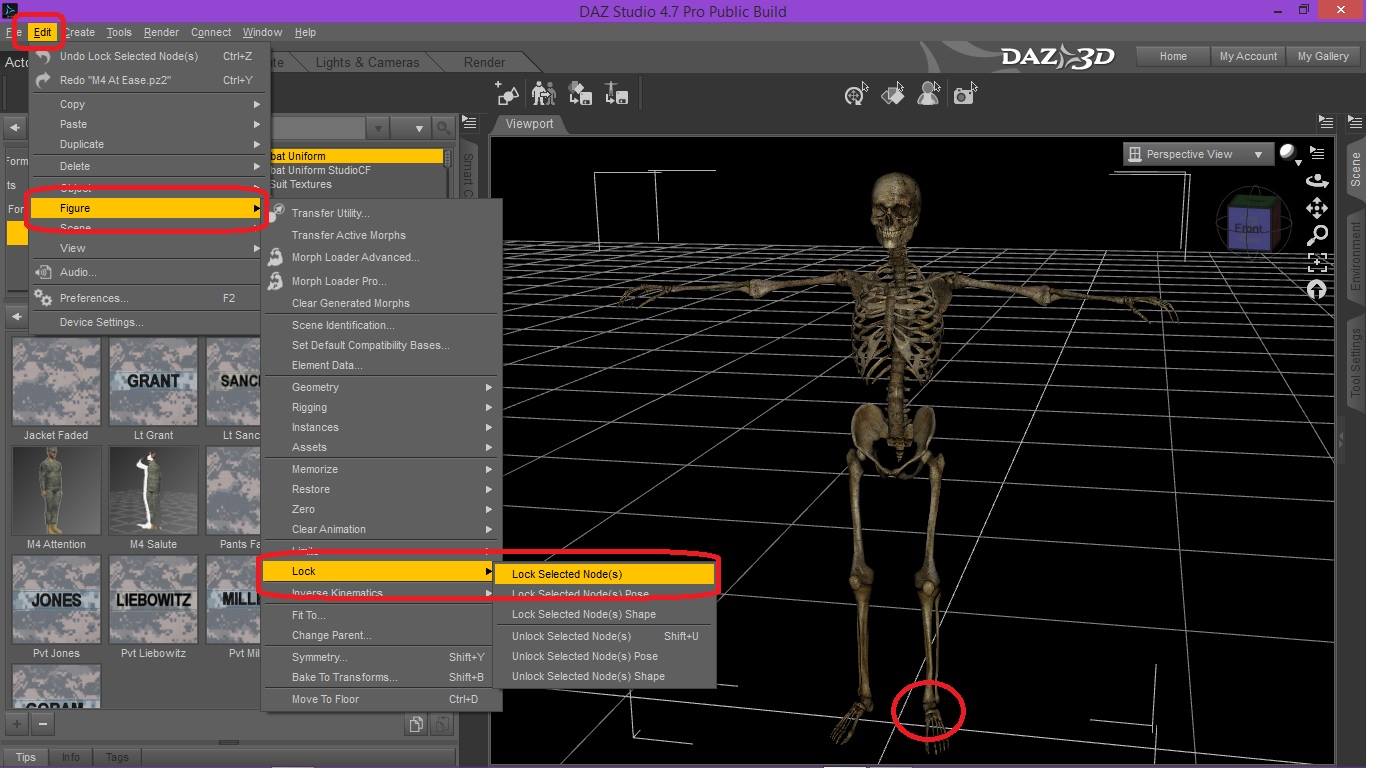The height and width of the screenshot is (770, 1388).
Task: Click the search magnifier in content pane
Action: (x=443, y=128)
